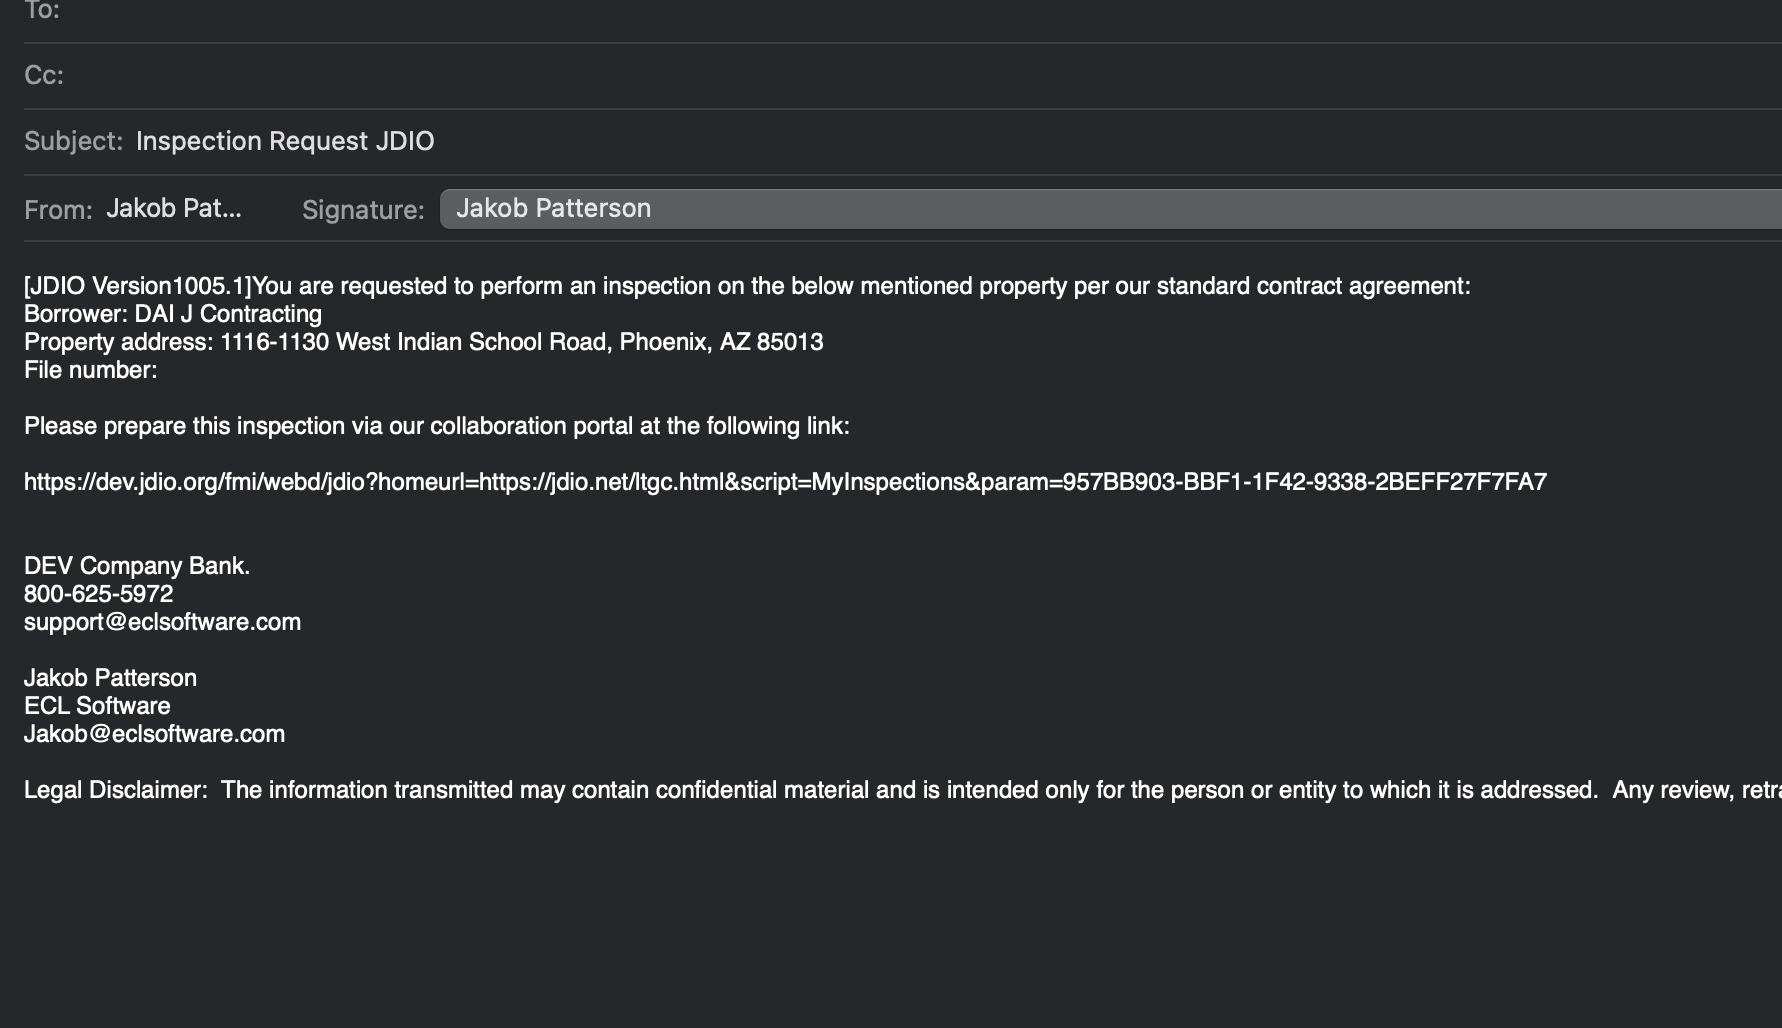Screen dimensions: 1782x1028
Task: Click the support@eclsoftware.com email address
Action: pyautogui.click(x=162, y=622)
